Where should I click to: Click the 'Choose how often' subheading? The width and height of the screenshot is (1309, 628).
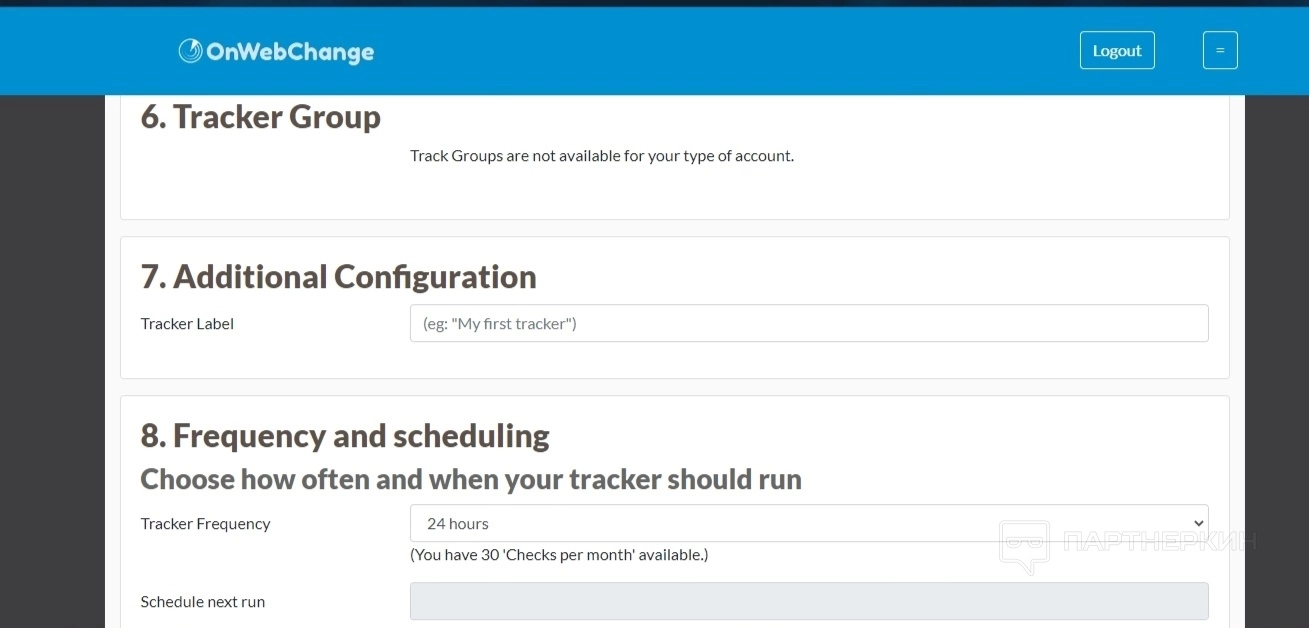(471, 480)
